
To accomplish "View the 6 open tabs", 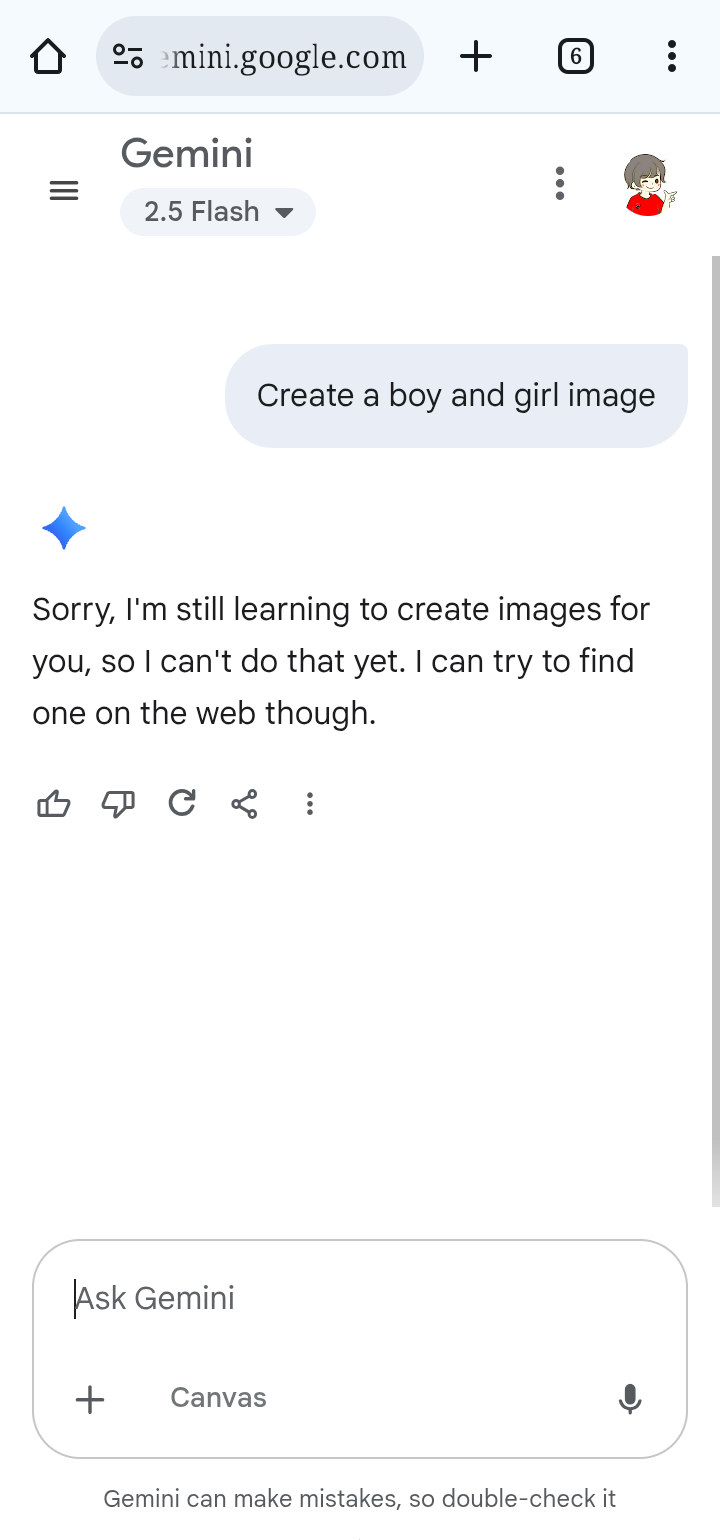I will pyautogui.click(x=575, y=57).
